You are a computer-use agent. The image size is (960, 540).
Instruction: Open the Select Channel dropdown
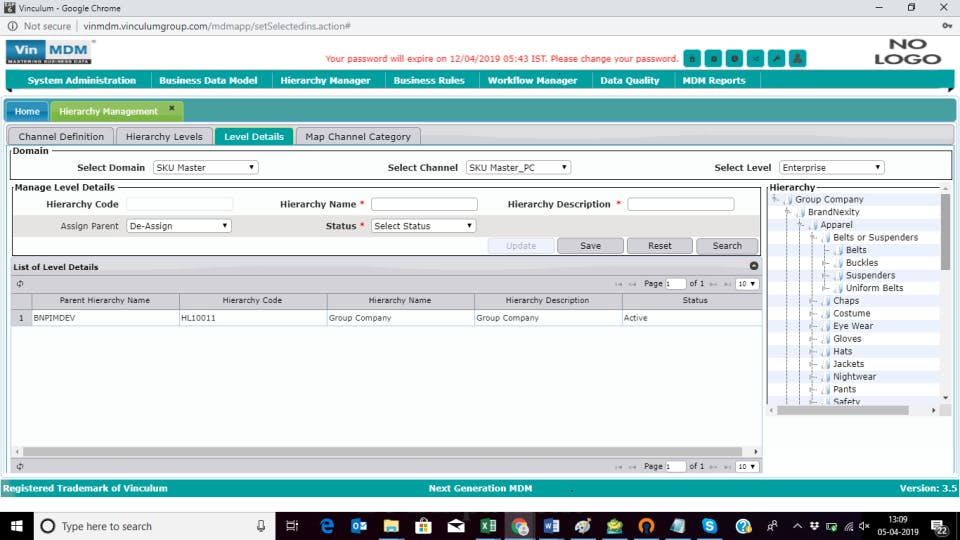point(518,167)
